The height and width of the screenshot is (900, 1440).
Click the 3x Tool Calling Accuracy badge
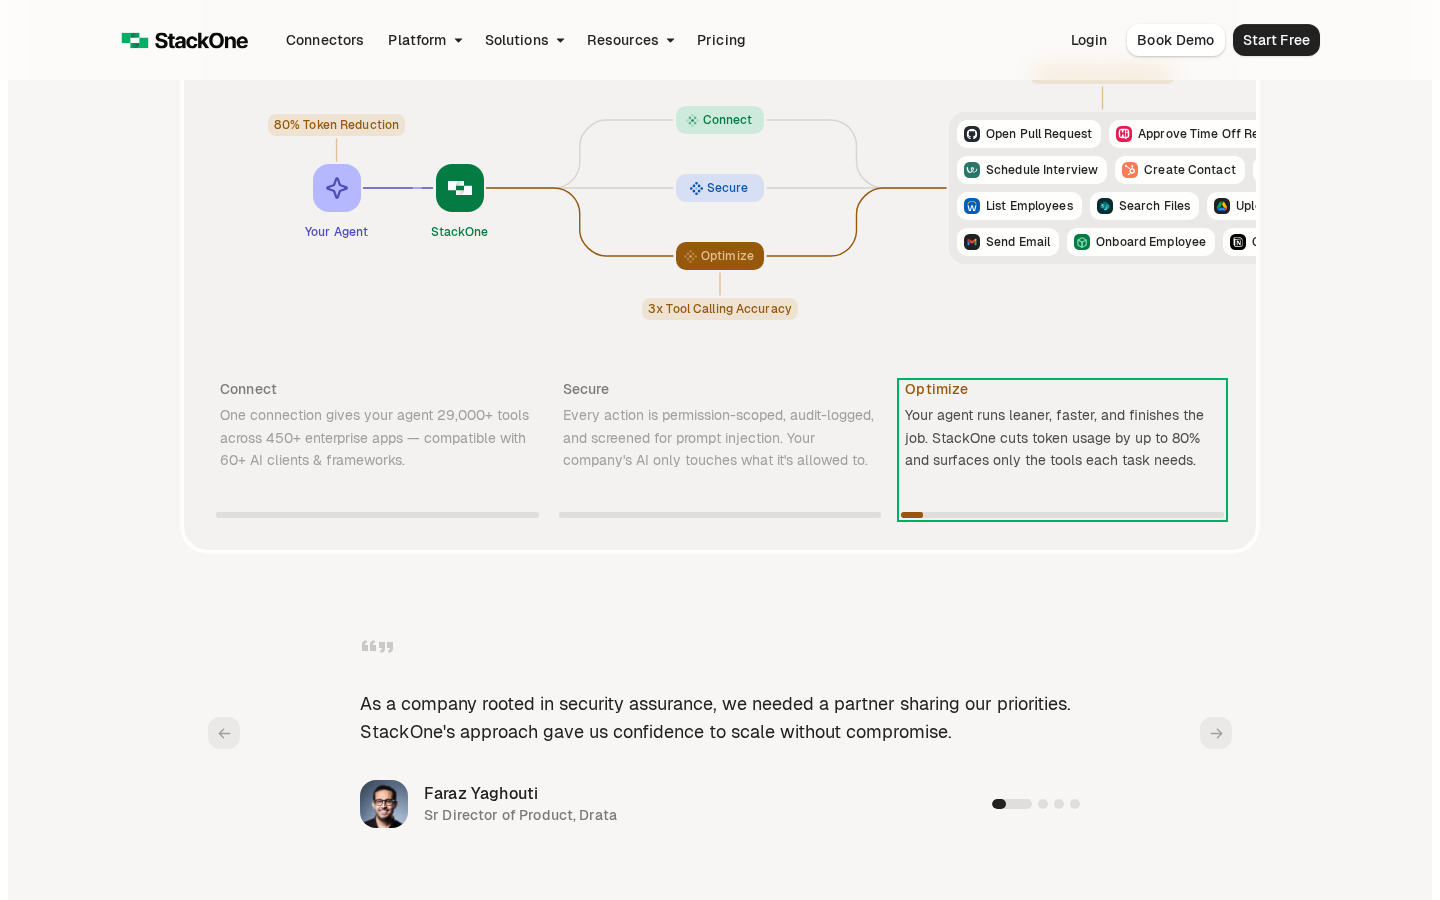720,309
